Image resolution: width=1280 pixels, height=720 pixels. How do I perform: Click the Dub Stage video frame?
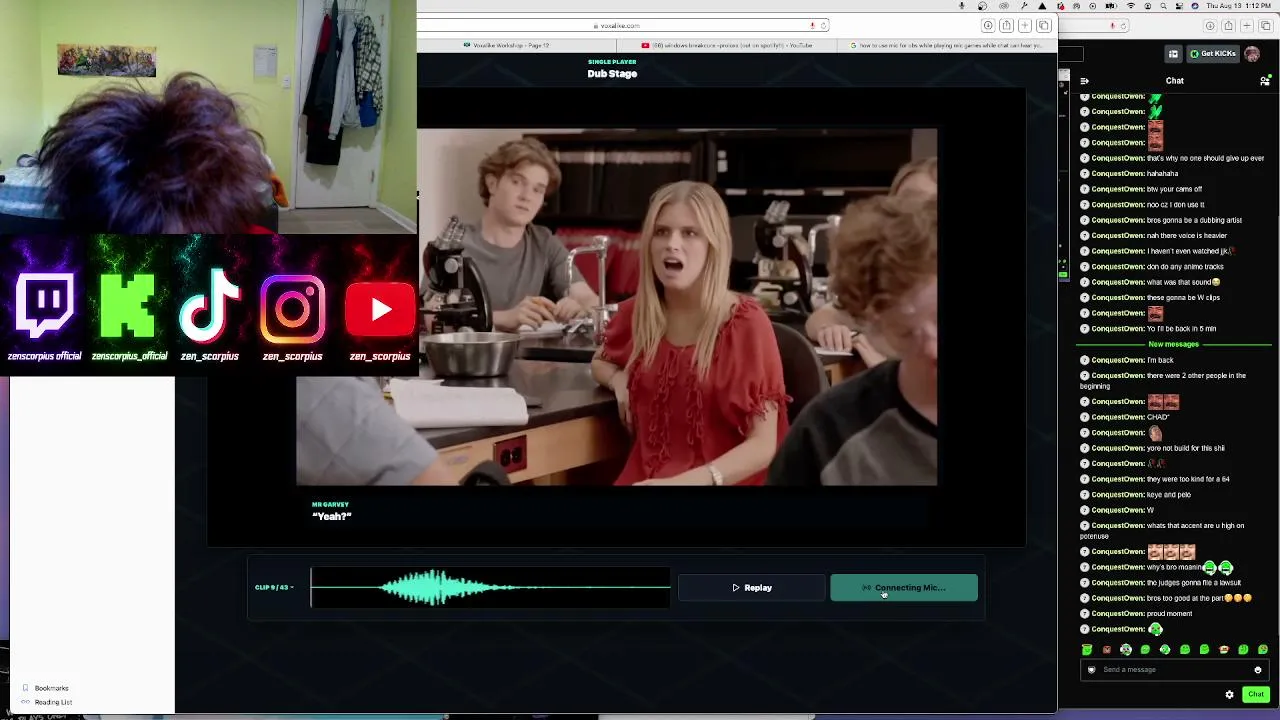[616, 306]
